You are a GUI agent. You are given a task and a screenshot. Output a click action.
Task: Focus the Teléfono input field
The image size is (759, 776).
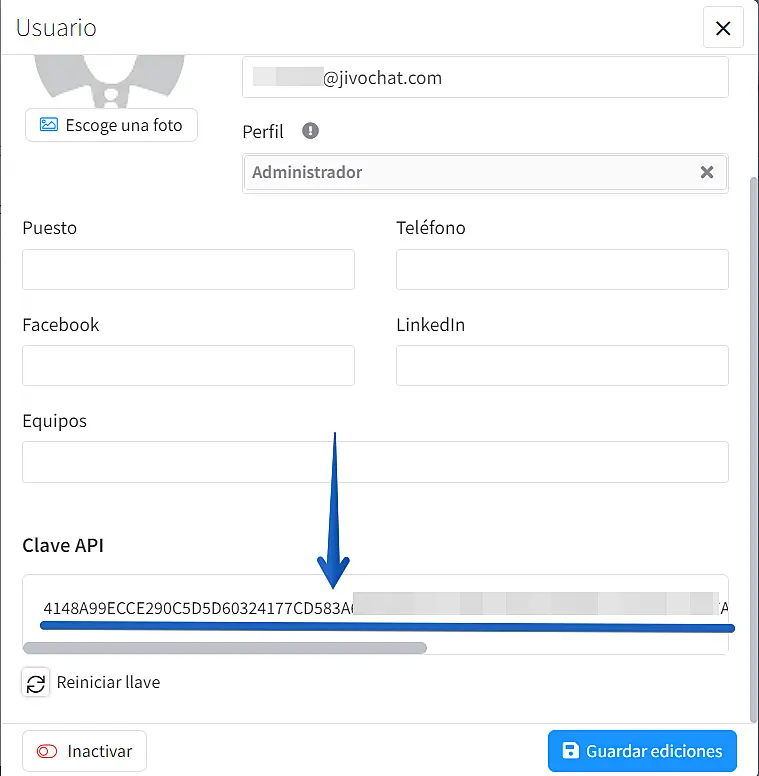click(562, 270)
